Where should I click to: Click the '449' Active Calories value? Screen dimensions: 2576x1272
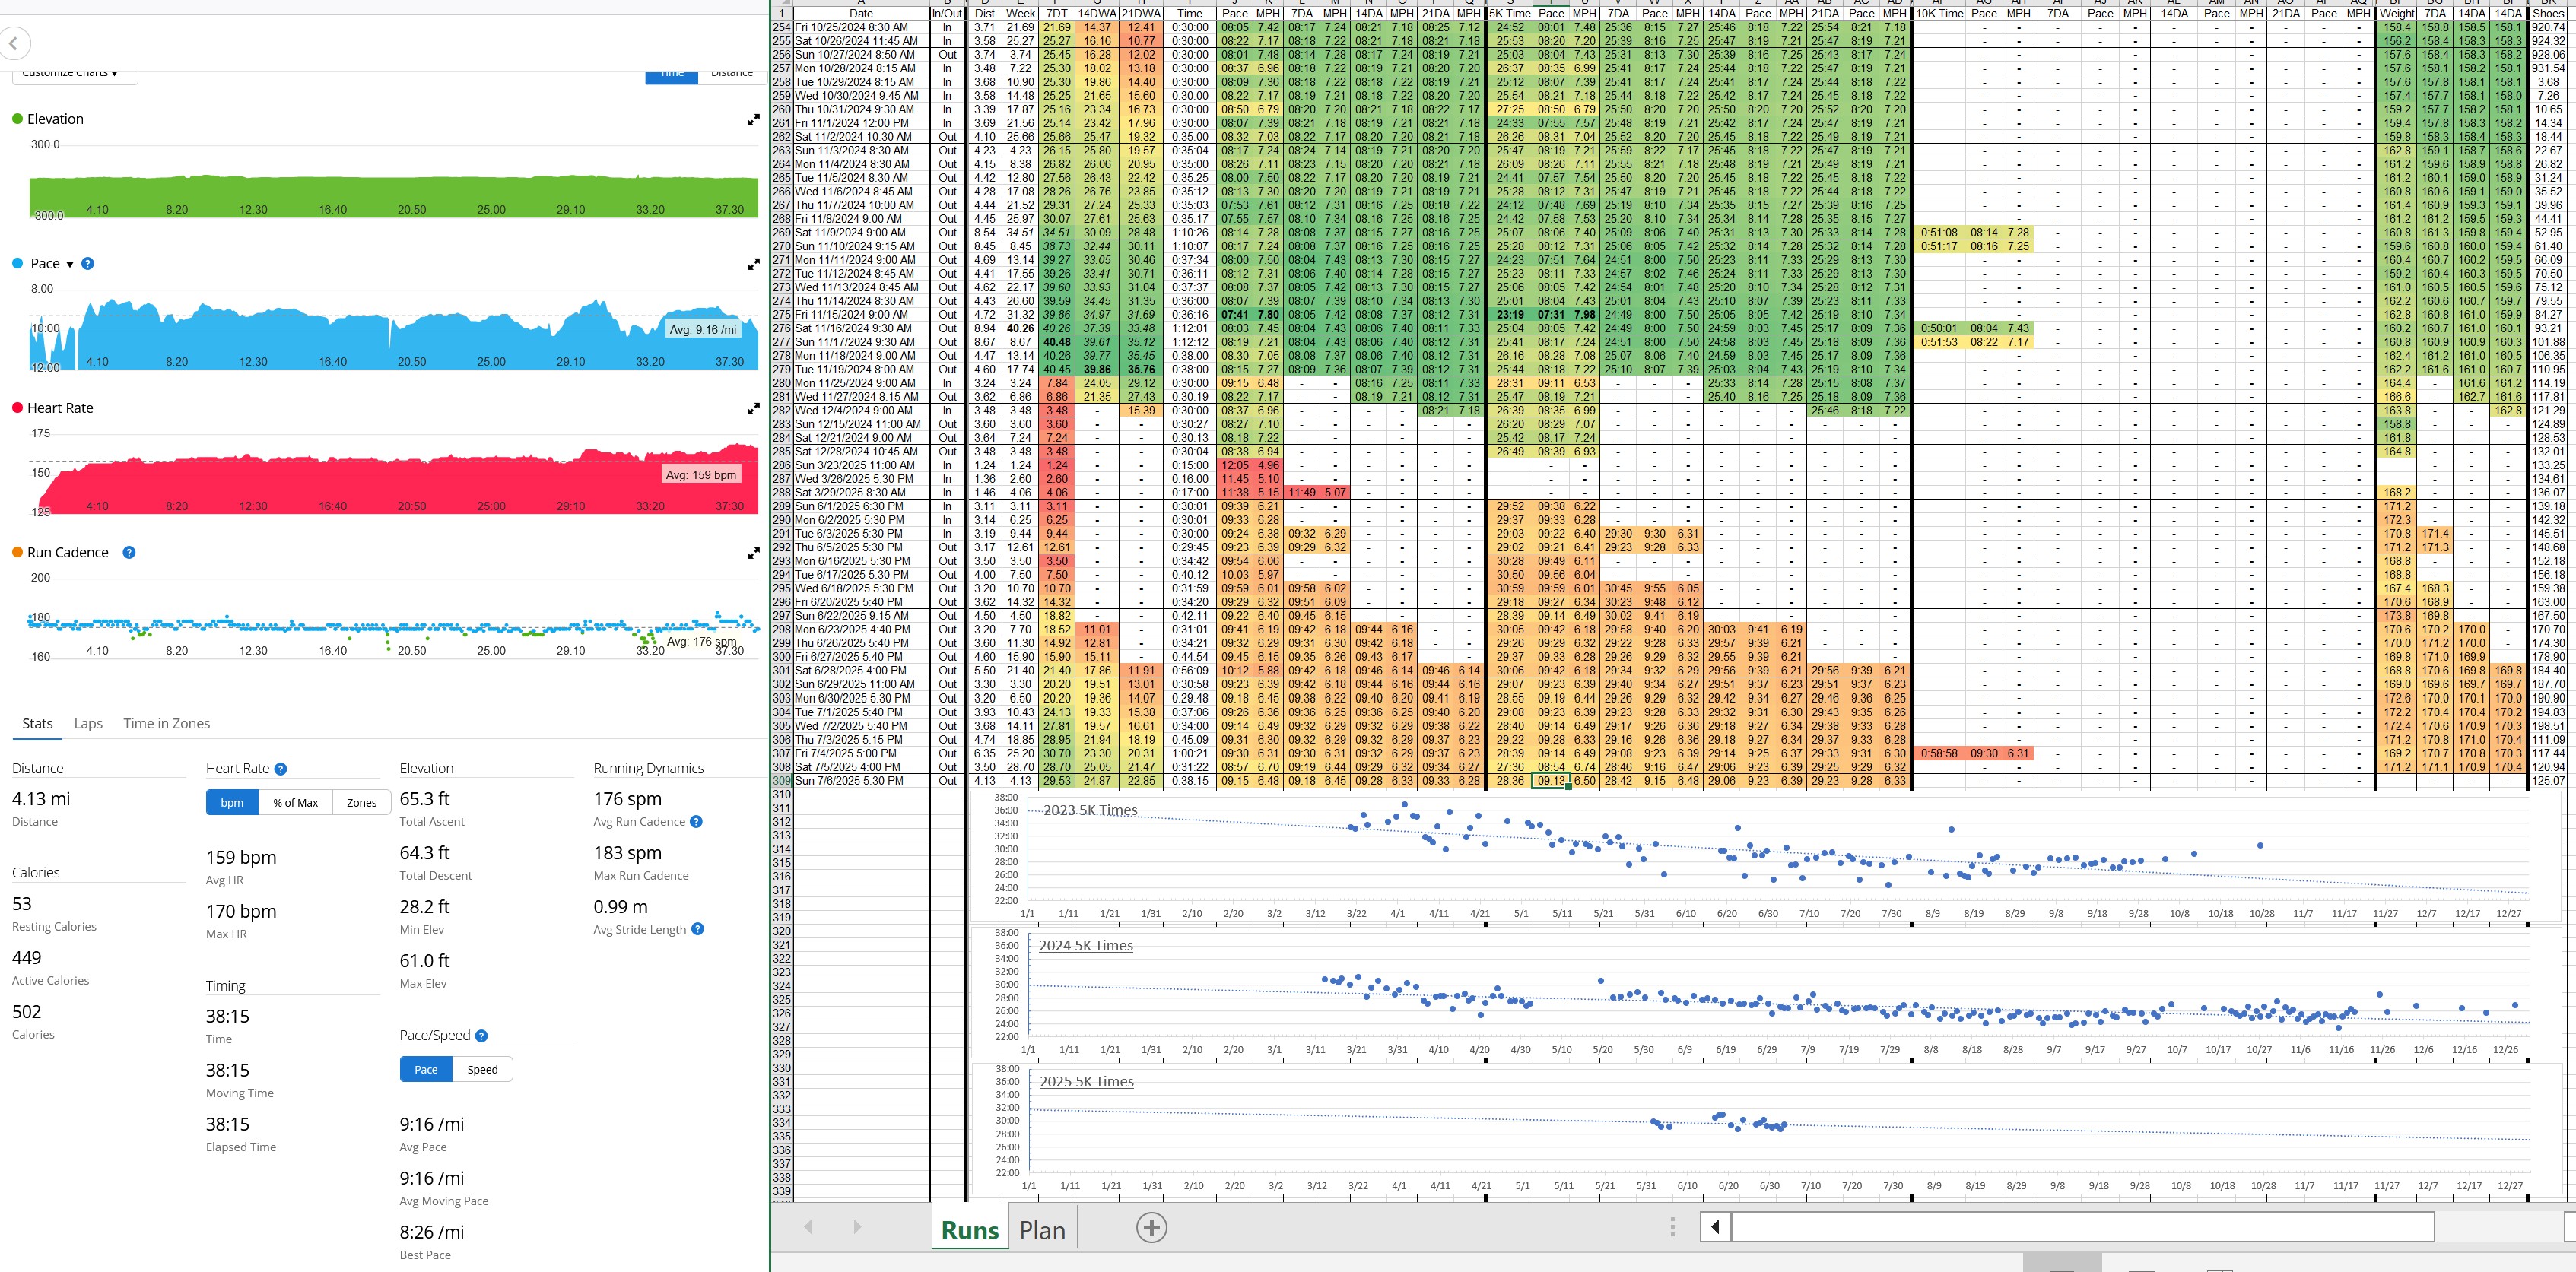coord(27,958)
